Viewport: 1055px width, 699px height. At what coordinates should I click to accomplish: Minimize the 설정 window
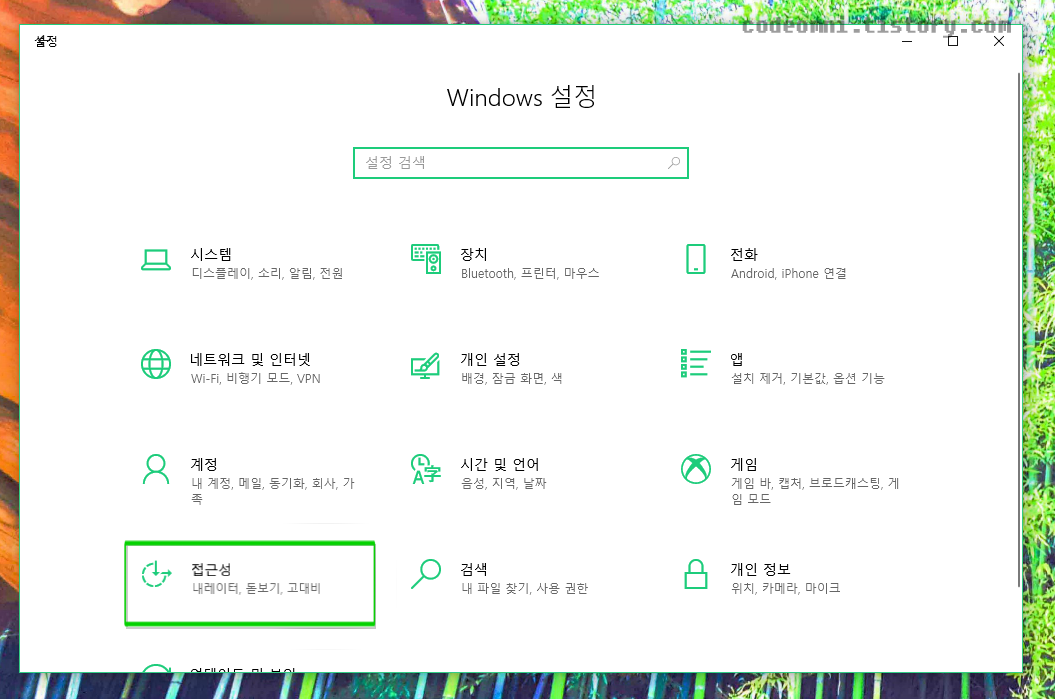pyautogui.click(x=907, y=41)
